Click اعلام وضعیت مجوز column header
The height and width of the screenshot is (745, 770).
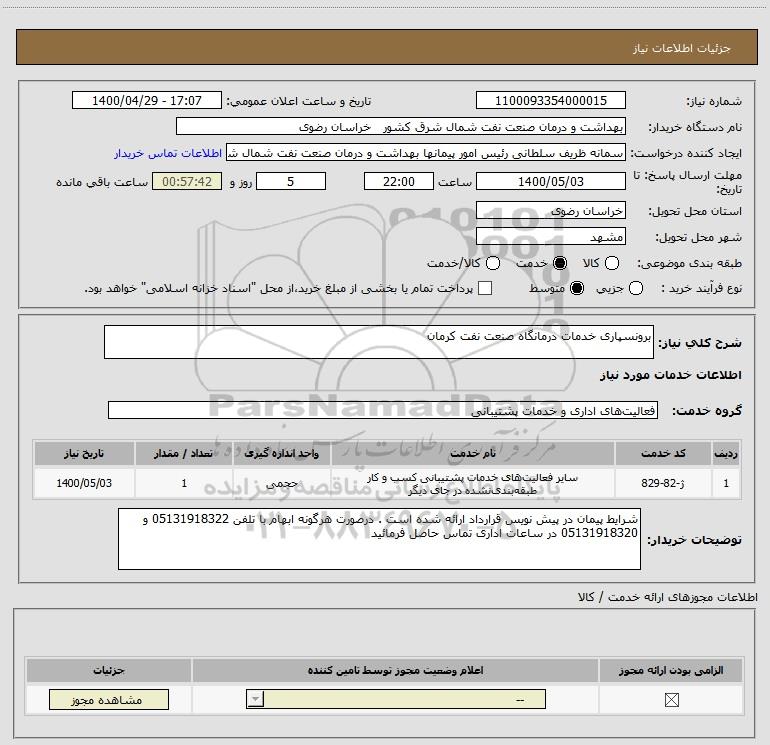[x=395, y=670]
